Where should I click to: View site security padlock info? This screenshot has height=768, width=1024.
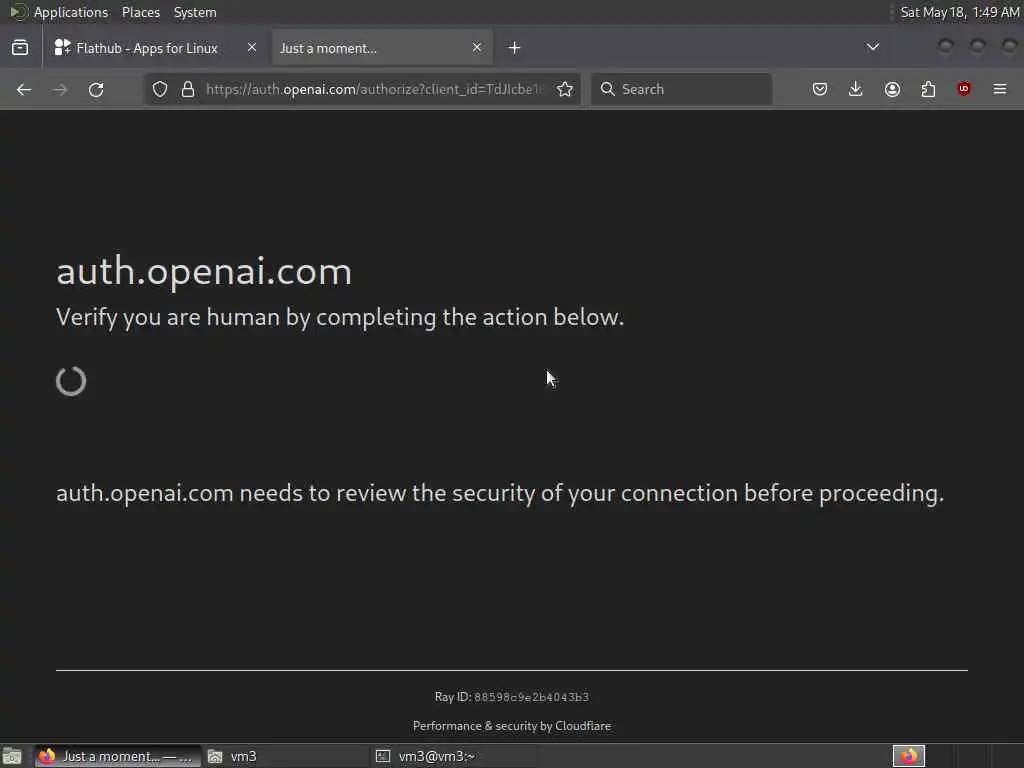[x=188, y=89]
